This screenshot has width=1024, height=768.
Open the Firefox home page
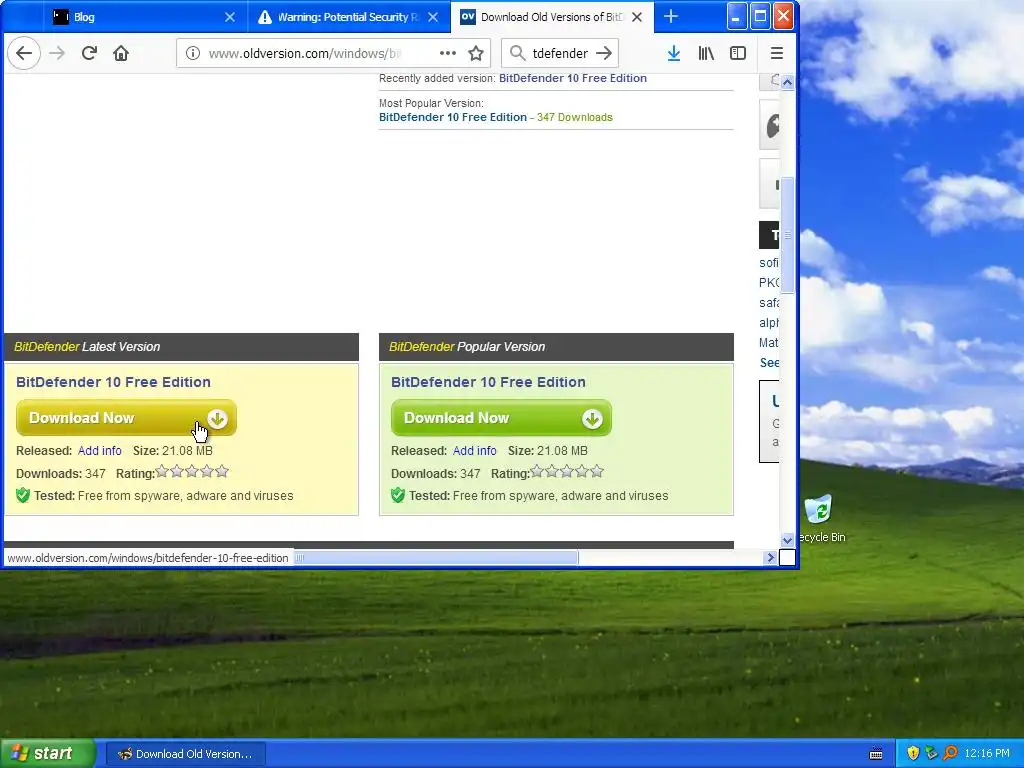click(x=121, y=54)
